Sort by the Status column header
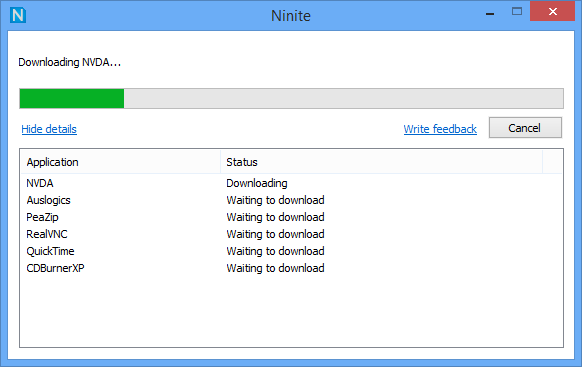The image size is (582, 367). 382,162
